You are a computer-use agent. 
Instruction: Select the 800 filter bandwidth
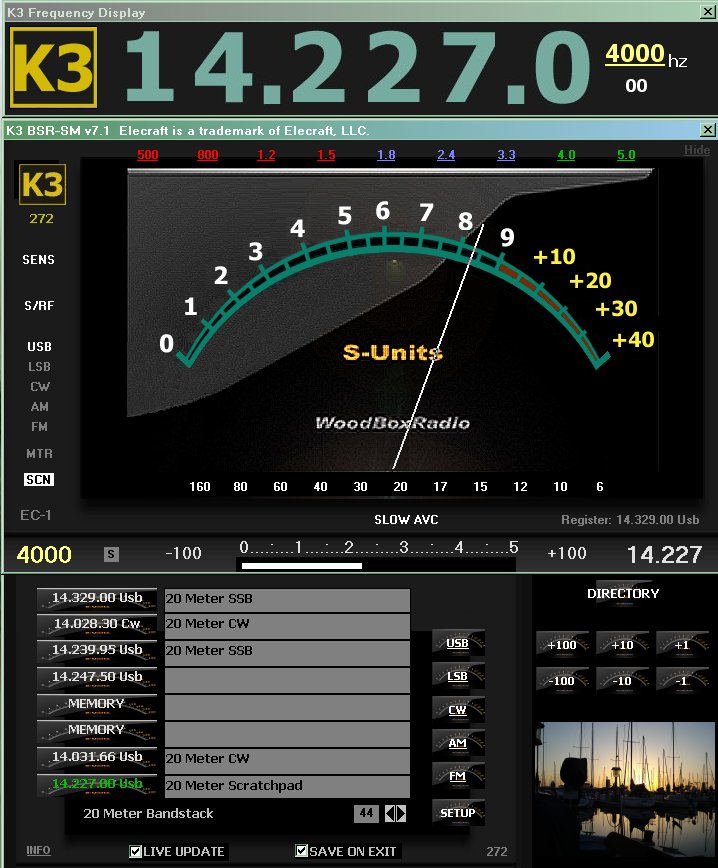(208, 155)
